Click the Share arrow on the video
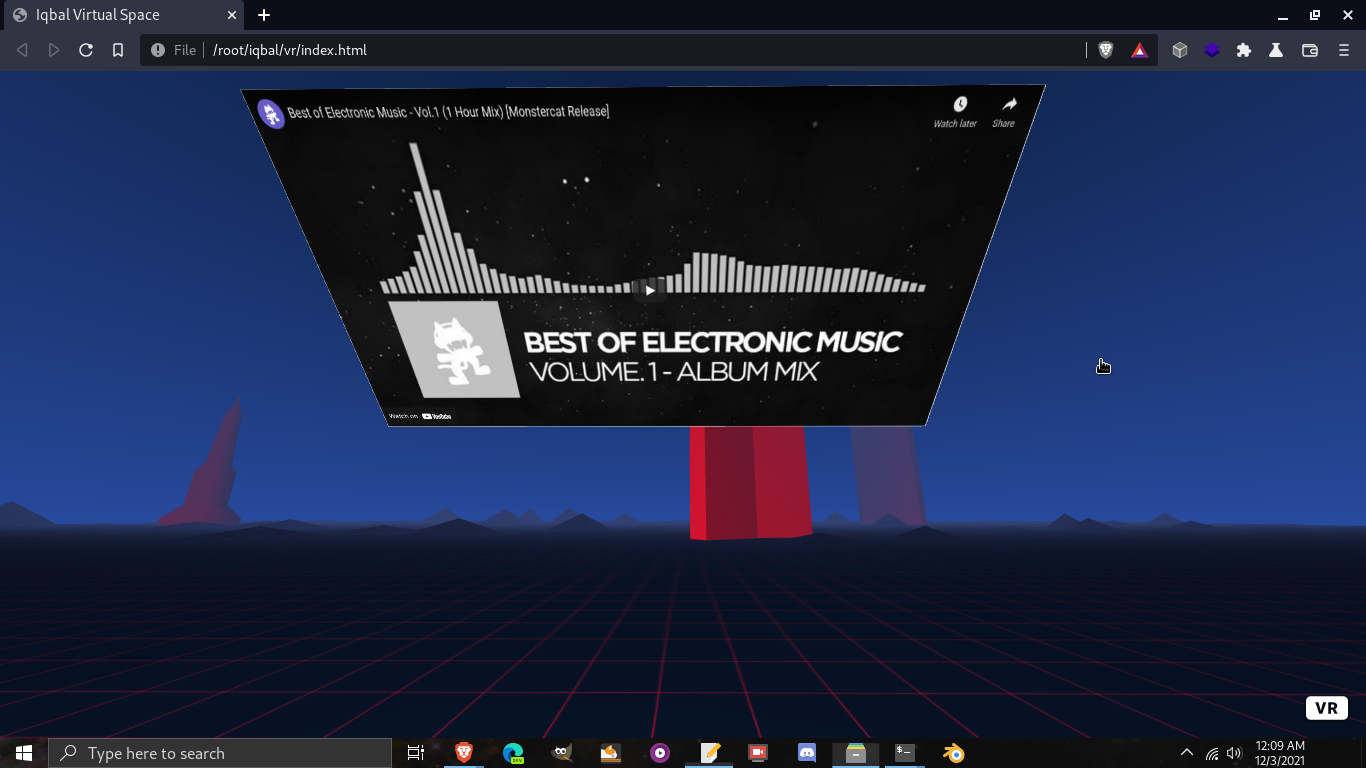The height and width of the screenshot is (768, 1366). coord(1005,111)
